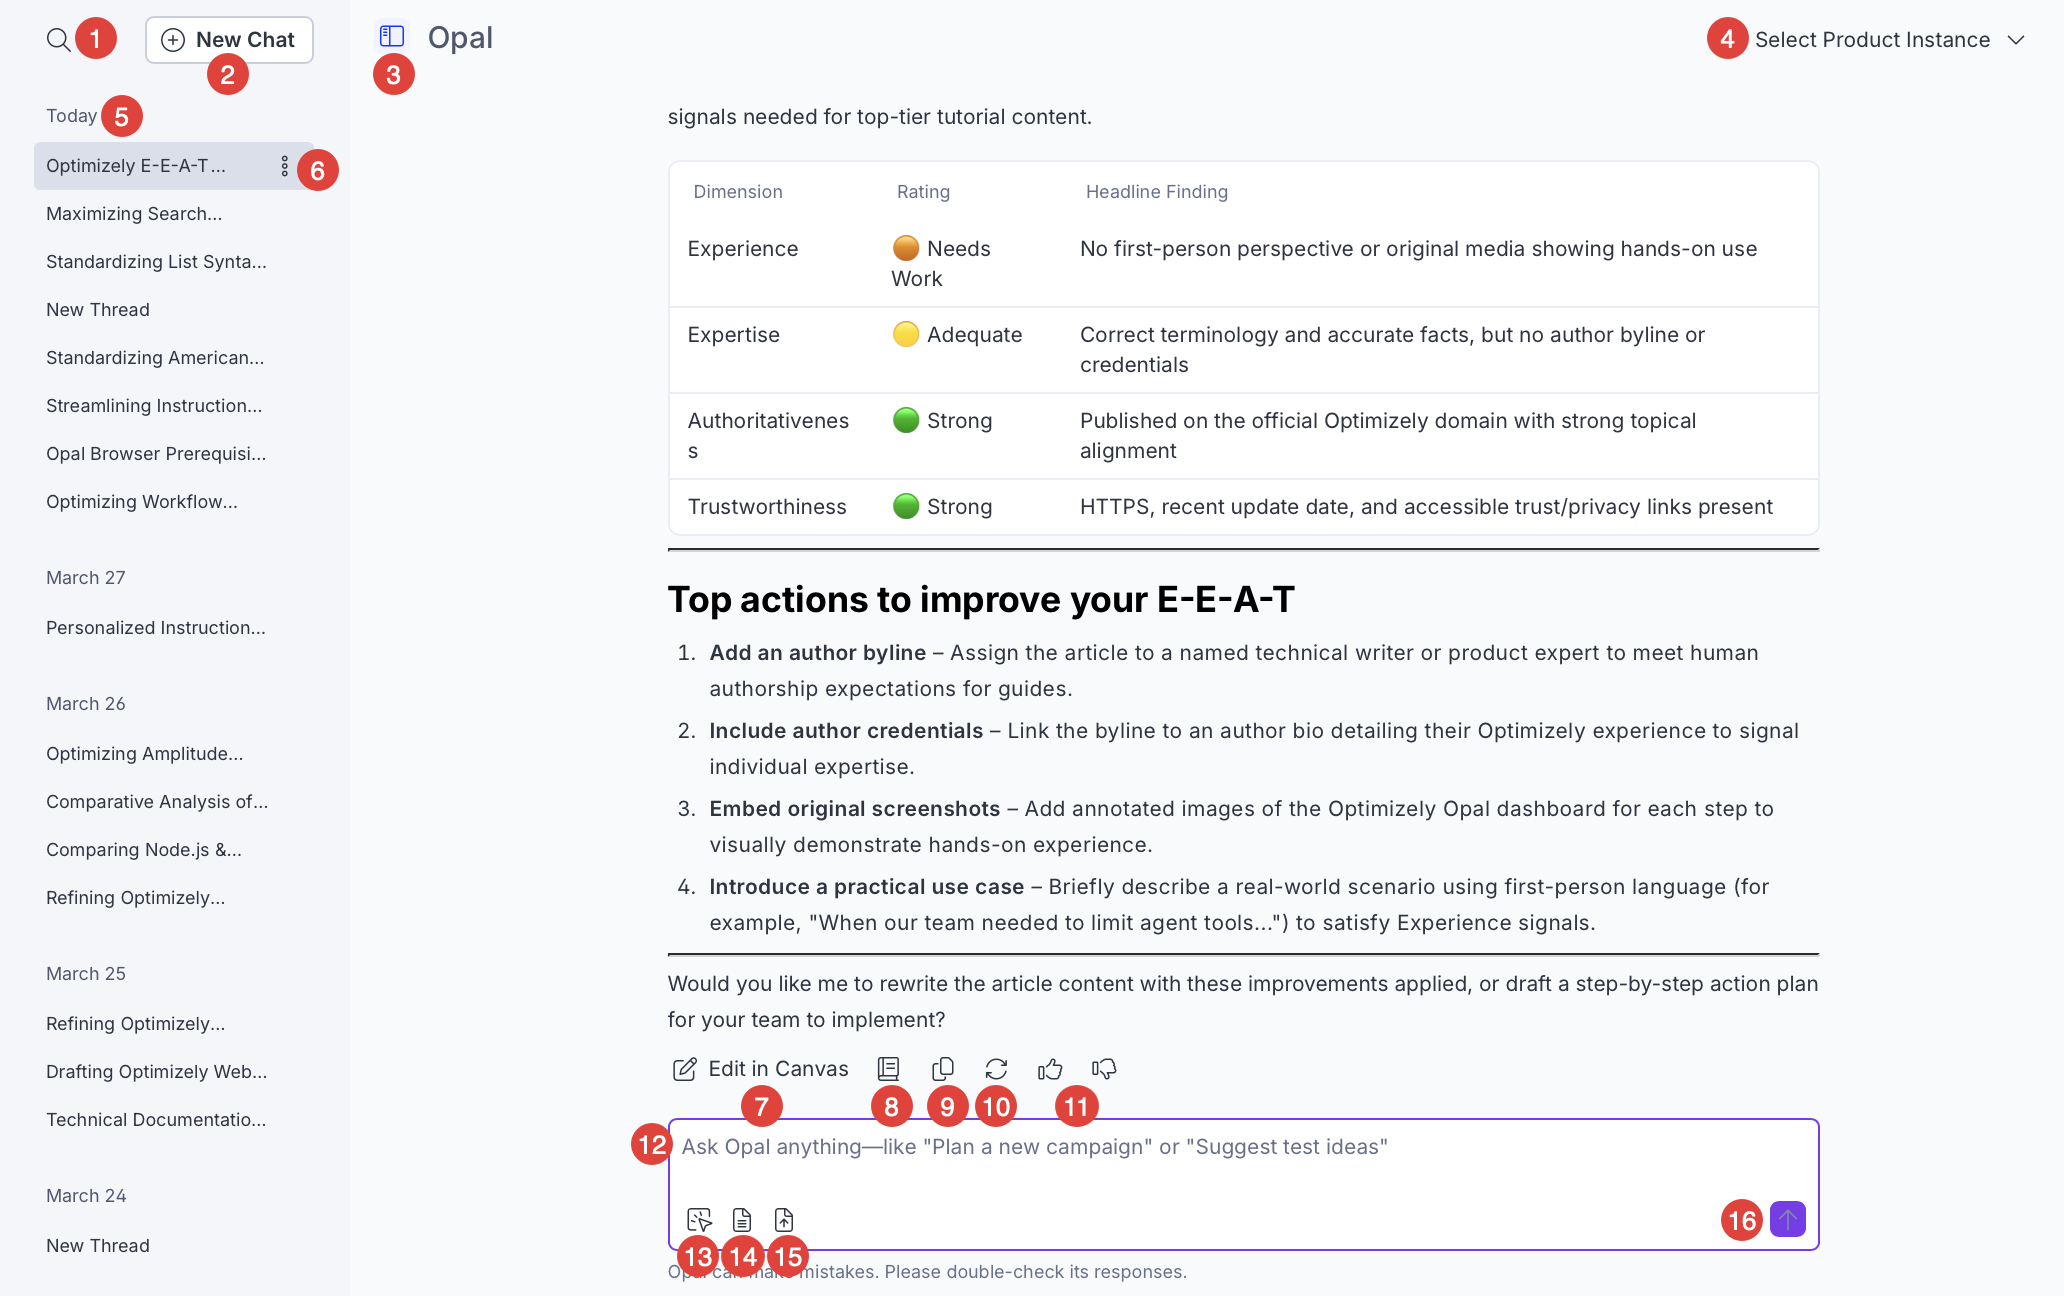Open the Optimizely E-E-A-T thread options menu
2064x1296 pixels.
point(285,166)
